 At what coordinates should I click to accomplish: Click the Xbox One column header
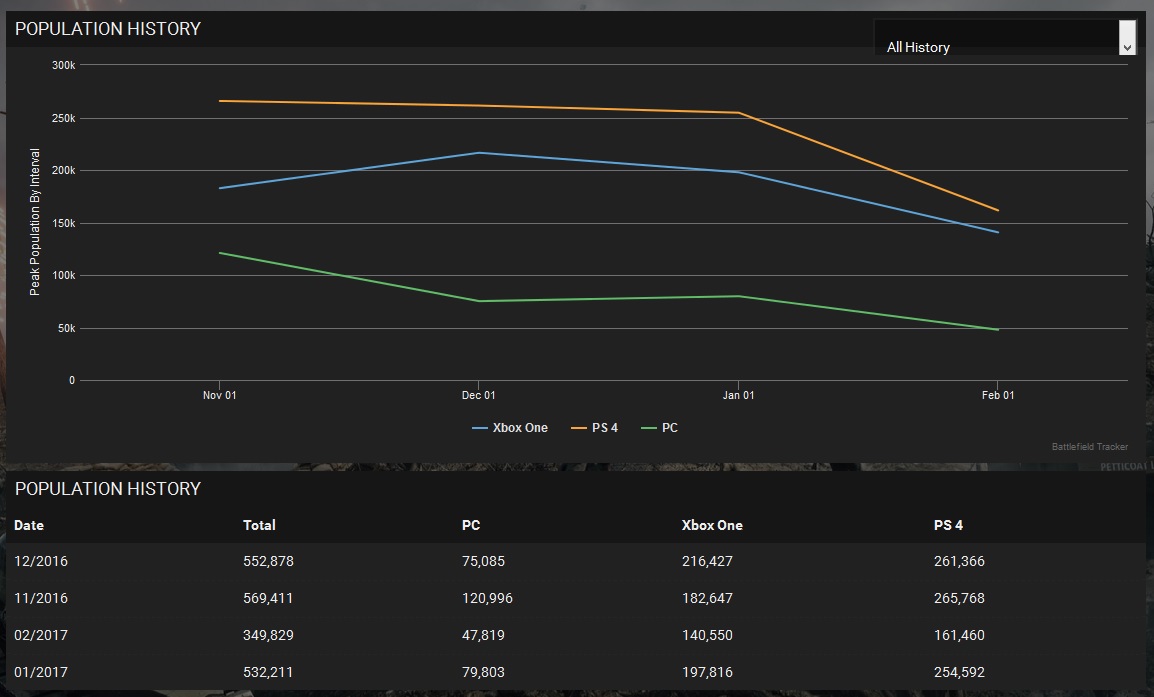pos(712,526)
